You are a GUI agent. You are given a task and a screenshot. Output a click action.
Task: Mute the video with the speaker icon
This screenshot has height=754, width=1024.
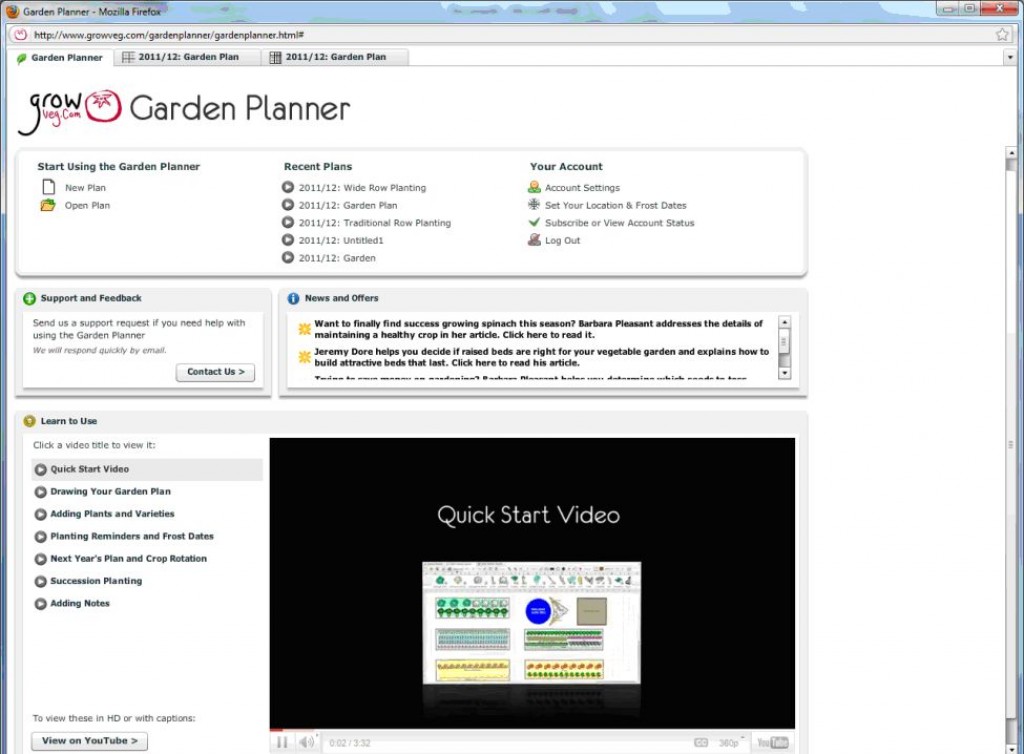307,742
